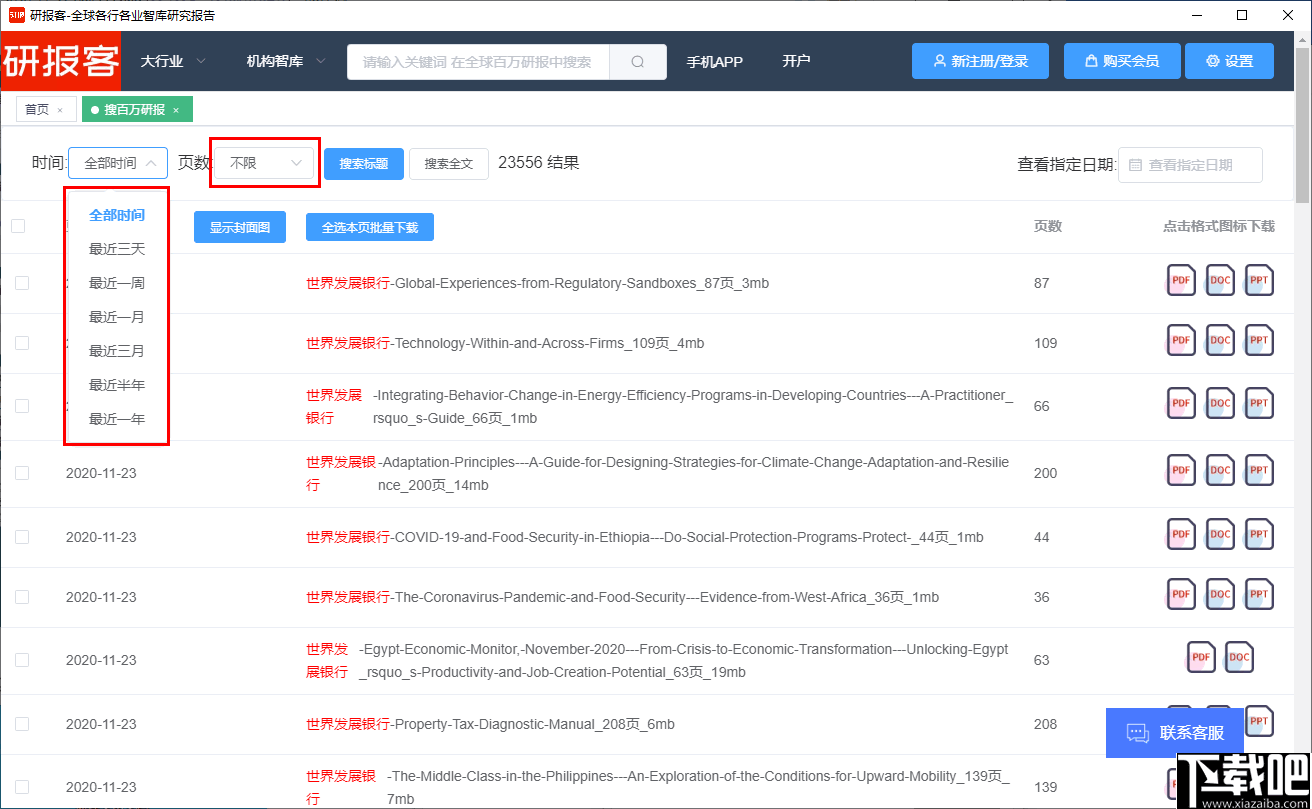Open the 开户 menu item
This screenshot has height=809, width=1312.
pyautogui.click(x=796, y=61)
